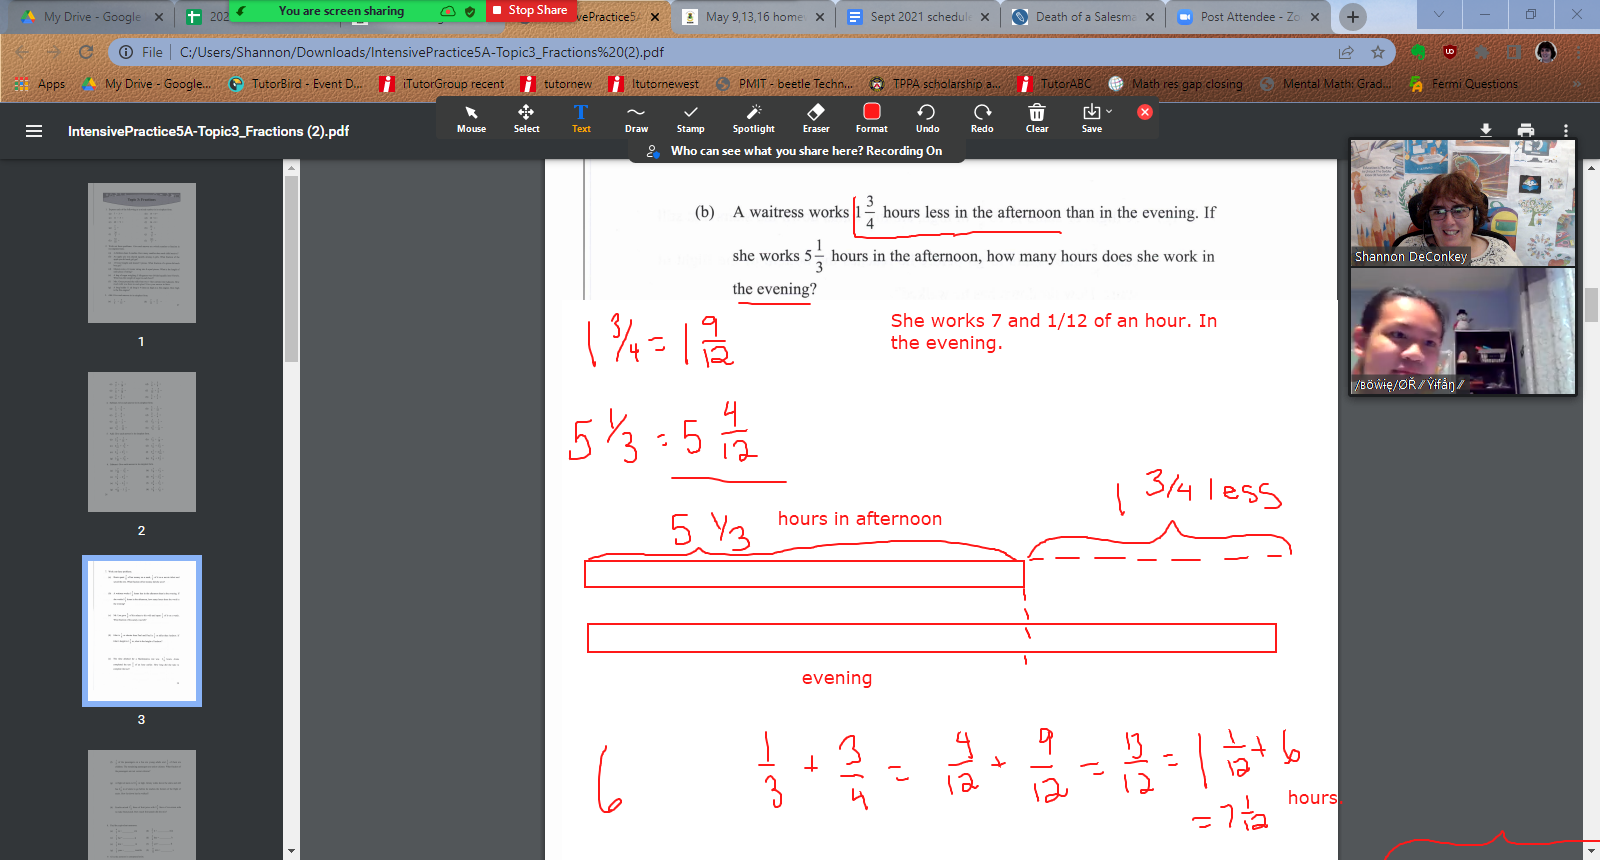Reload the browser page
Image resolution: width=1600 pixels, height=860 pixels.
click(x=86, y=52)
